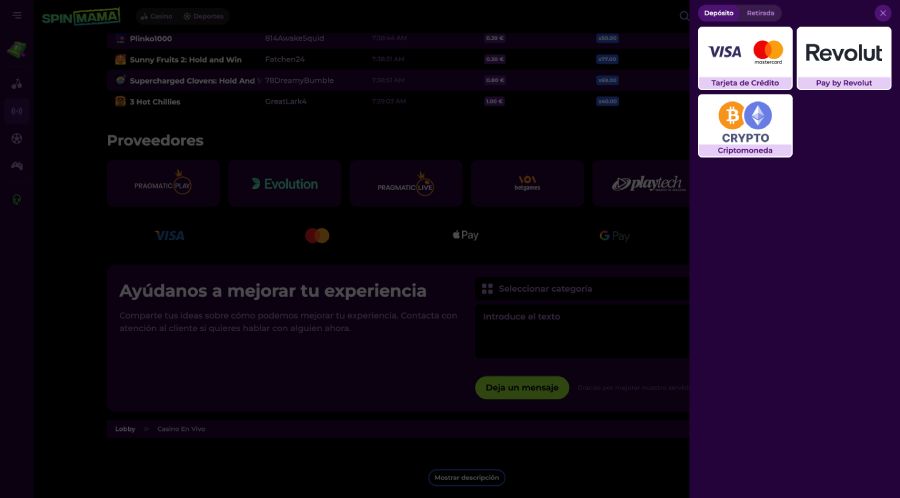Open Sunny Fruits 2: Hold and Win
Image resolution: width=900 pixels, height=498 pixels.
click(x=398, y=60)
